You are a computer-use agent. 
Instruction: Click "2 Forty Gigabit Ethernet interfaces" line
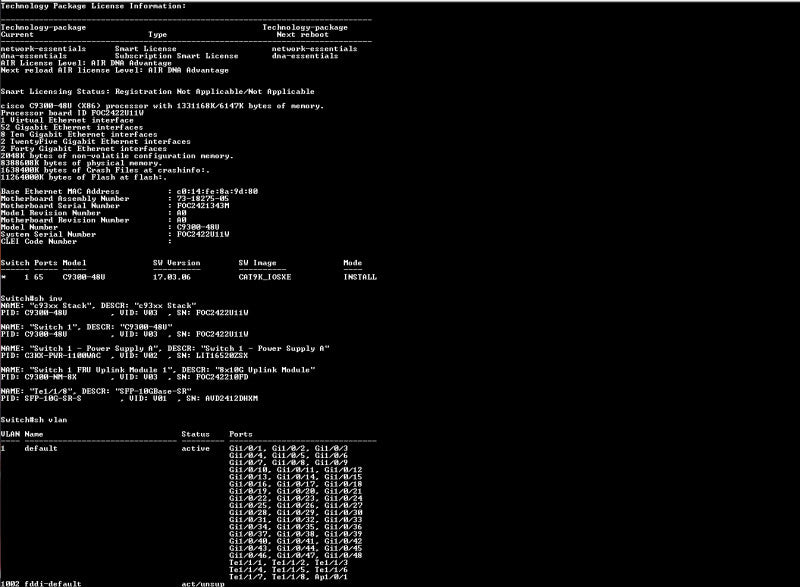[84, 149]
